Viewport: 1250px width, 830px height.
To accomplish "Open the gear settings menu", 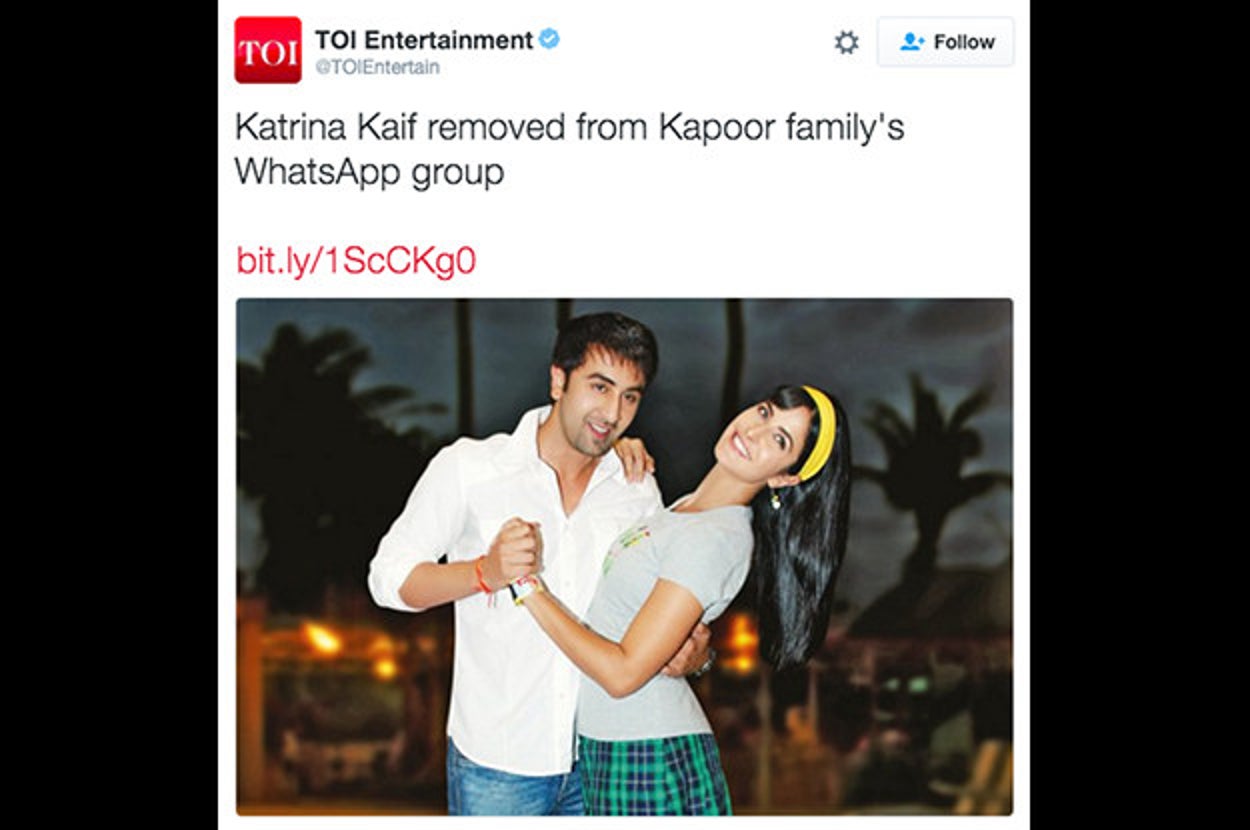I will (846, 42).
